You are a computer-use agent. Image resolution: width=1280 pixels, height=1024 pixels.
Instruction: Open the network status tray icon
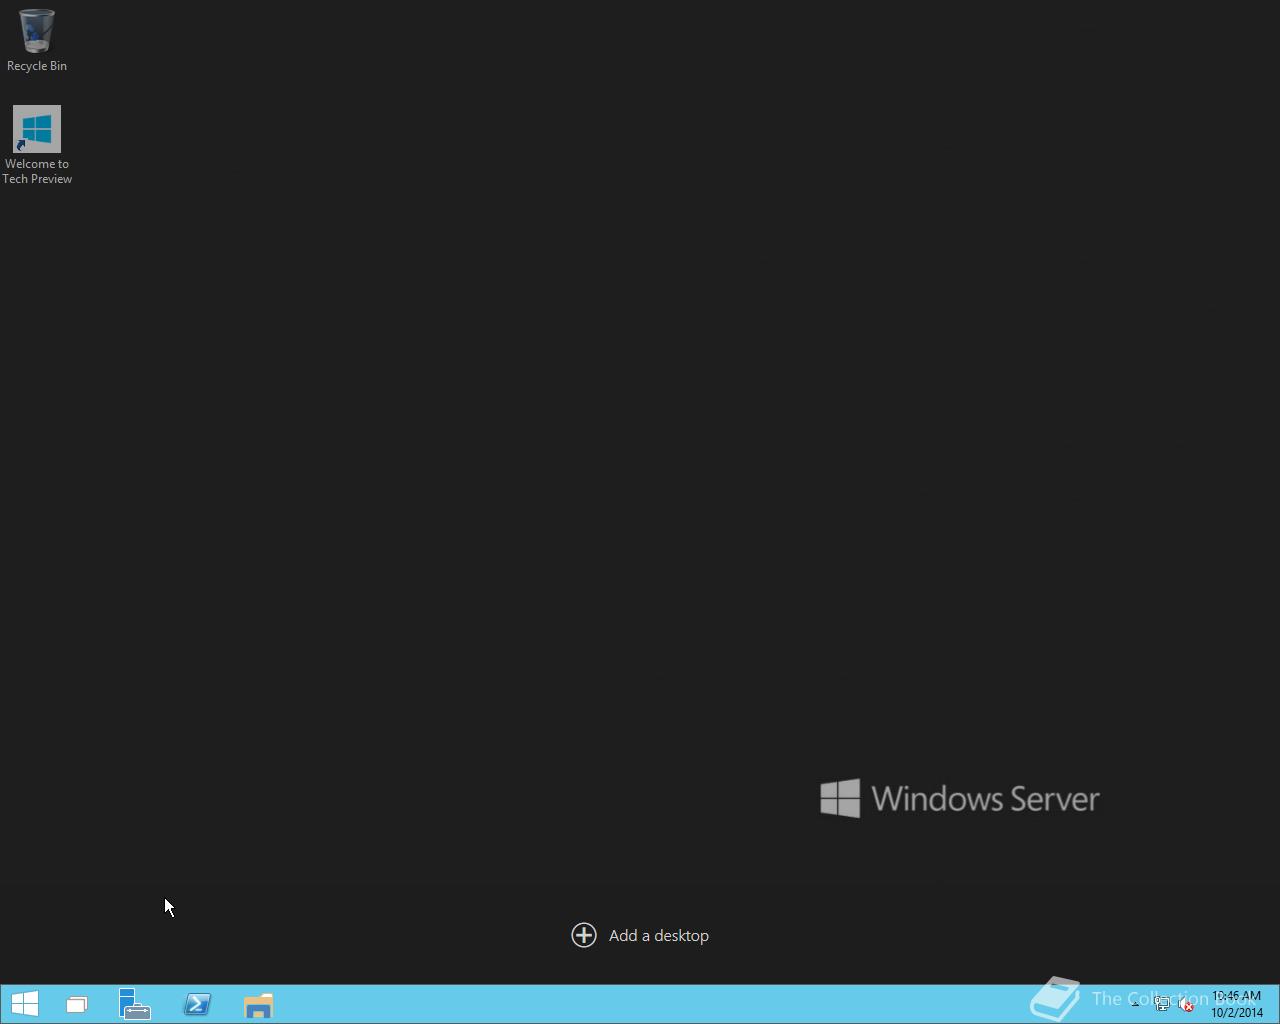(1162, 1004)
